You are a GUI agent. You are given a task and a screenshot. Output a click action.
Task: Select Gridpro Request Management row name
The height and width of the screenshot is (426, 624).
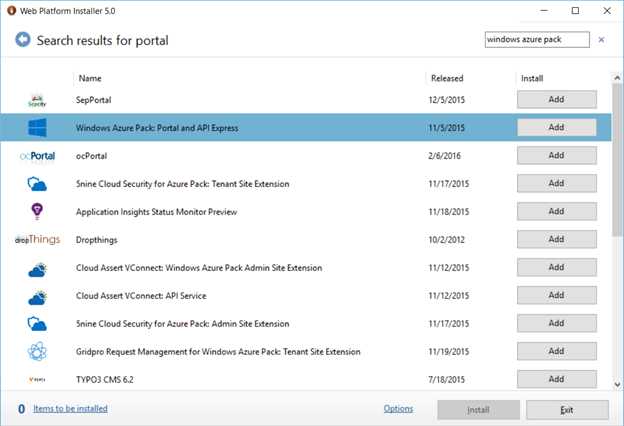click(218, 352)
